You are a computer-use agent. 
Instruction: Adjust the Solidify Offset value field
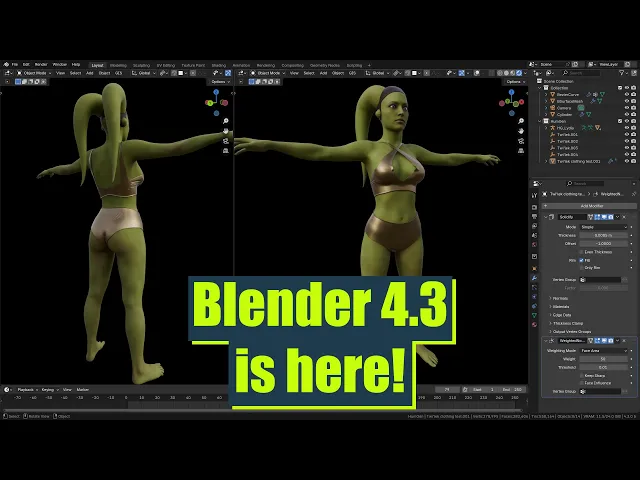604,244
